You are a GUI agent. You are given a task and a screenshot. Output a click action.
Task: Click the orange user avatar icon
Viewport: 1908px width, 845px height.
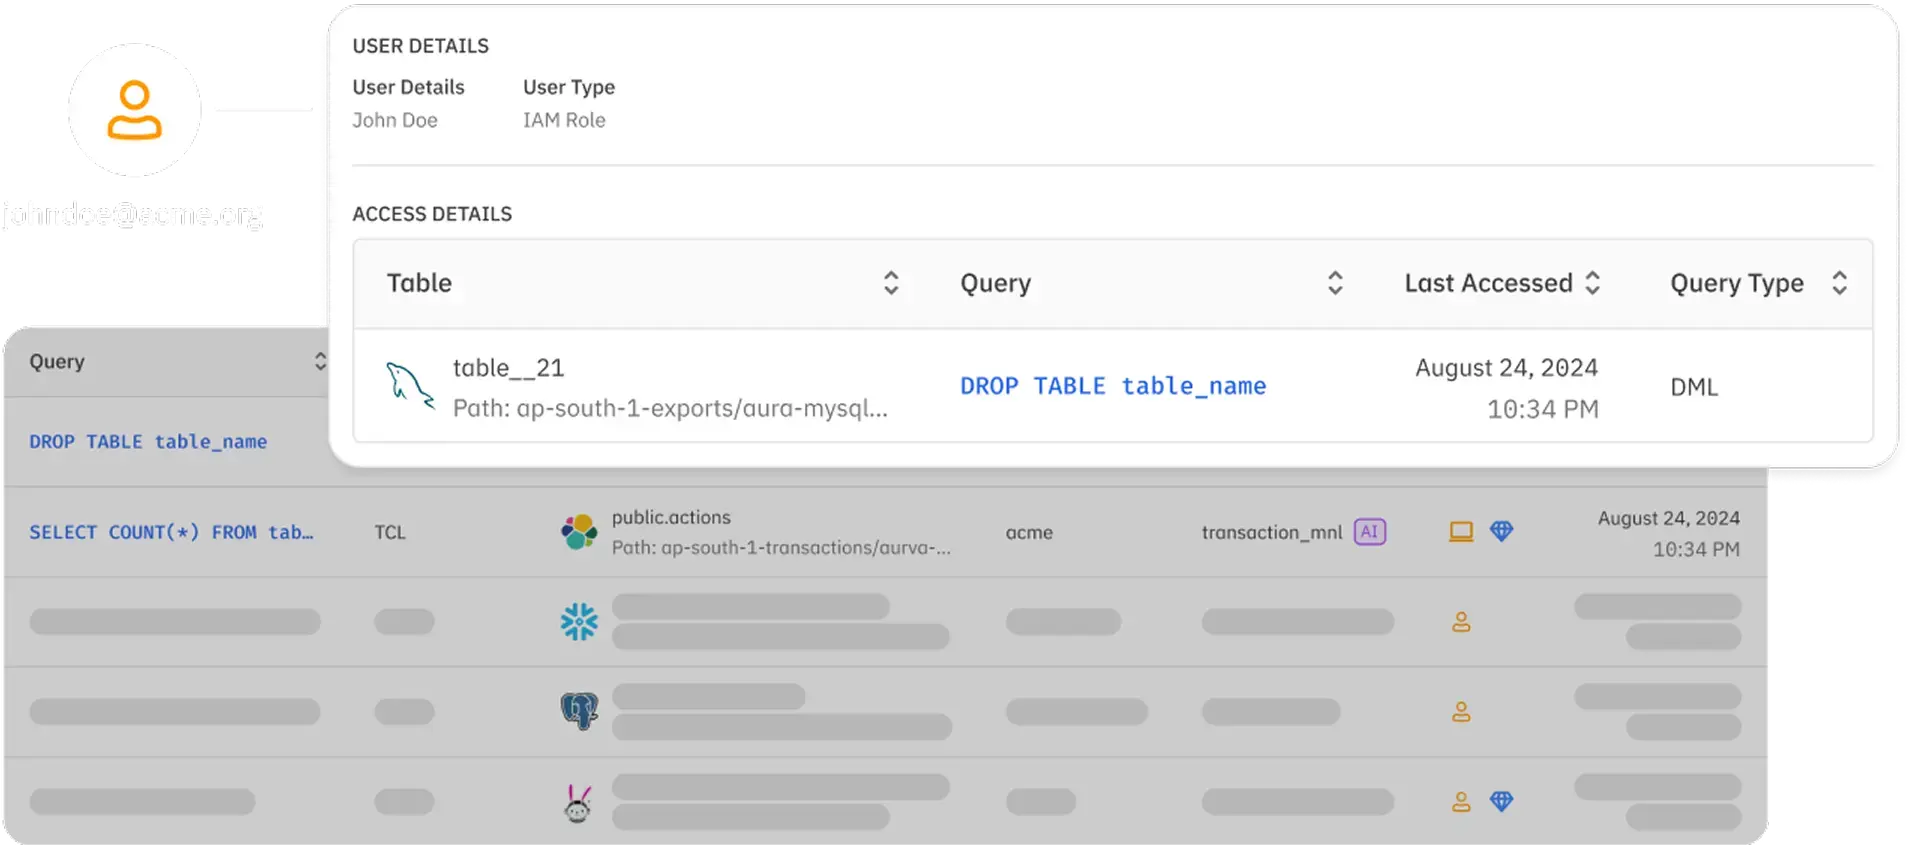[134, 110]
